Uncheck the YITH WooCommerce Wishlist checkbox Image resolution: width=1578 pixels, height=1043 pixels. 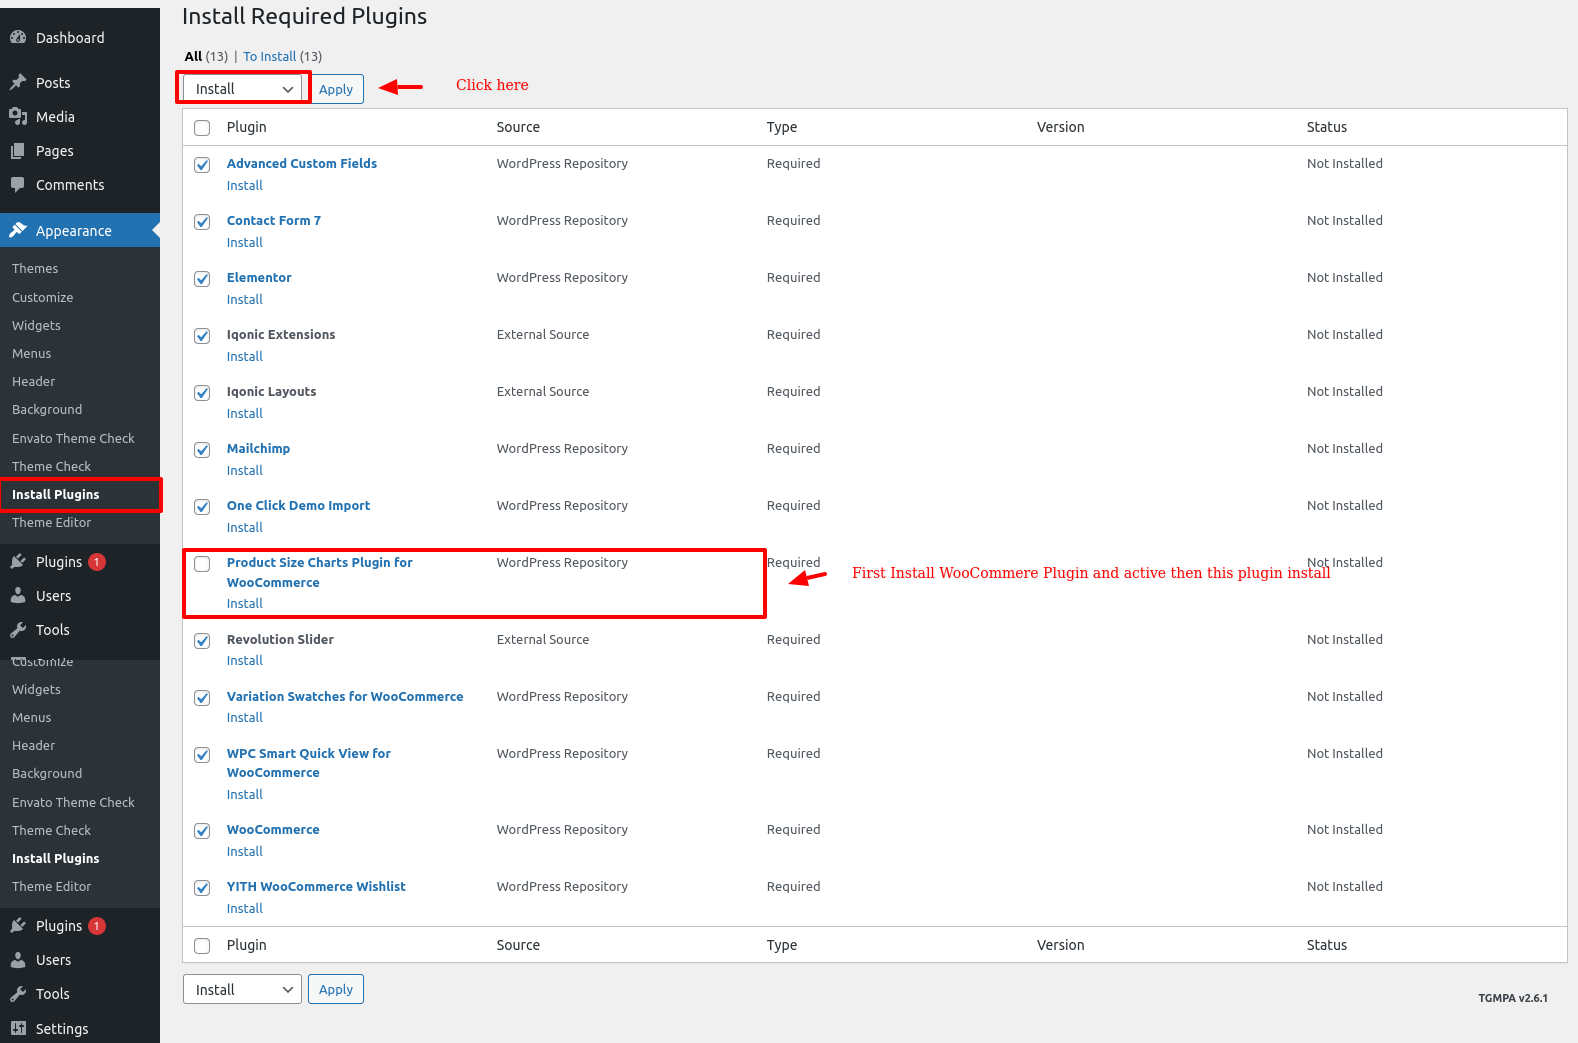[x=202, y=888]
